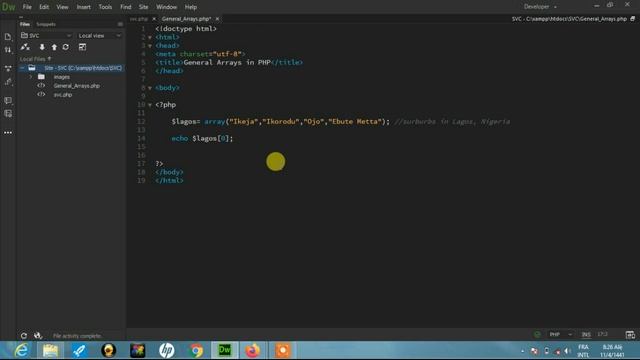Image resolution: width=640 pixels, height=360 pixels.
Task: Select the Files panel tab
Action: pos(25,24)
